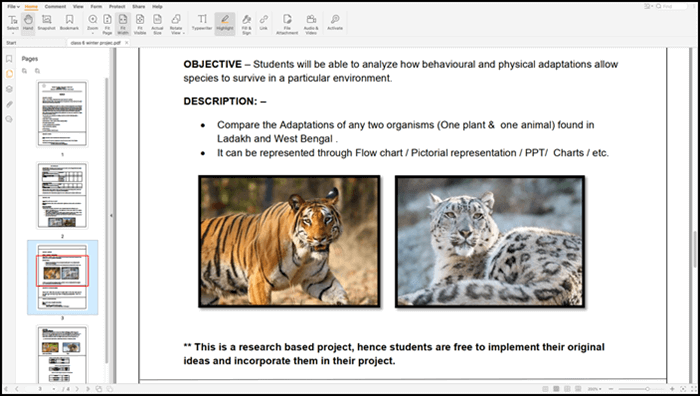Select the Typewriter tool
This screenshot has width=700, height=396.
pos(202,23)
